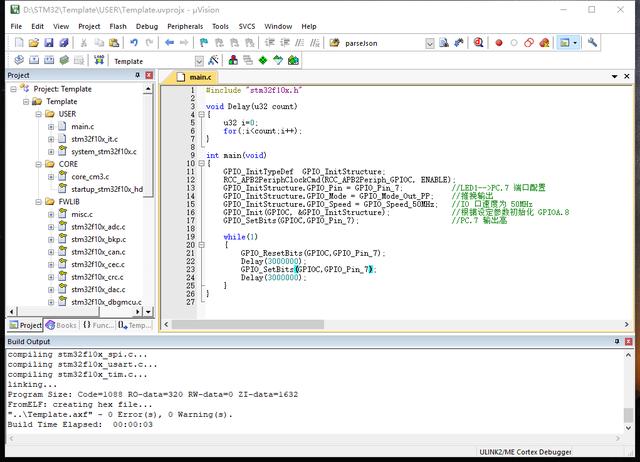The height and width of the screenshot is (462, 640).
Task: Click the window layout toolbar button
Action: tap(564, 42)
